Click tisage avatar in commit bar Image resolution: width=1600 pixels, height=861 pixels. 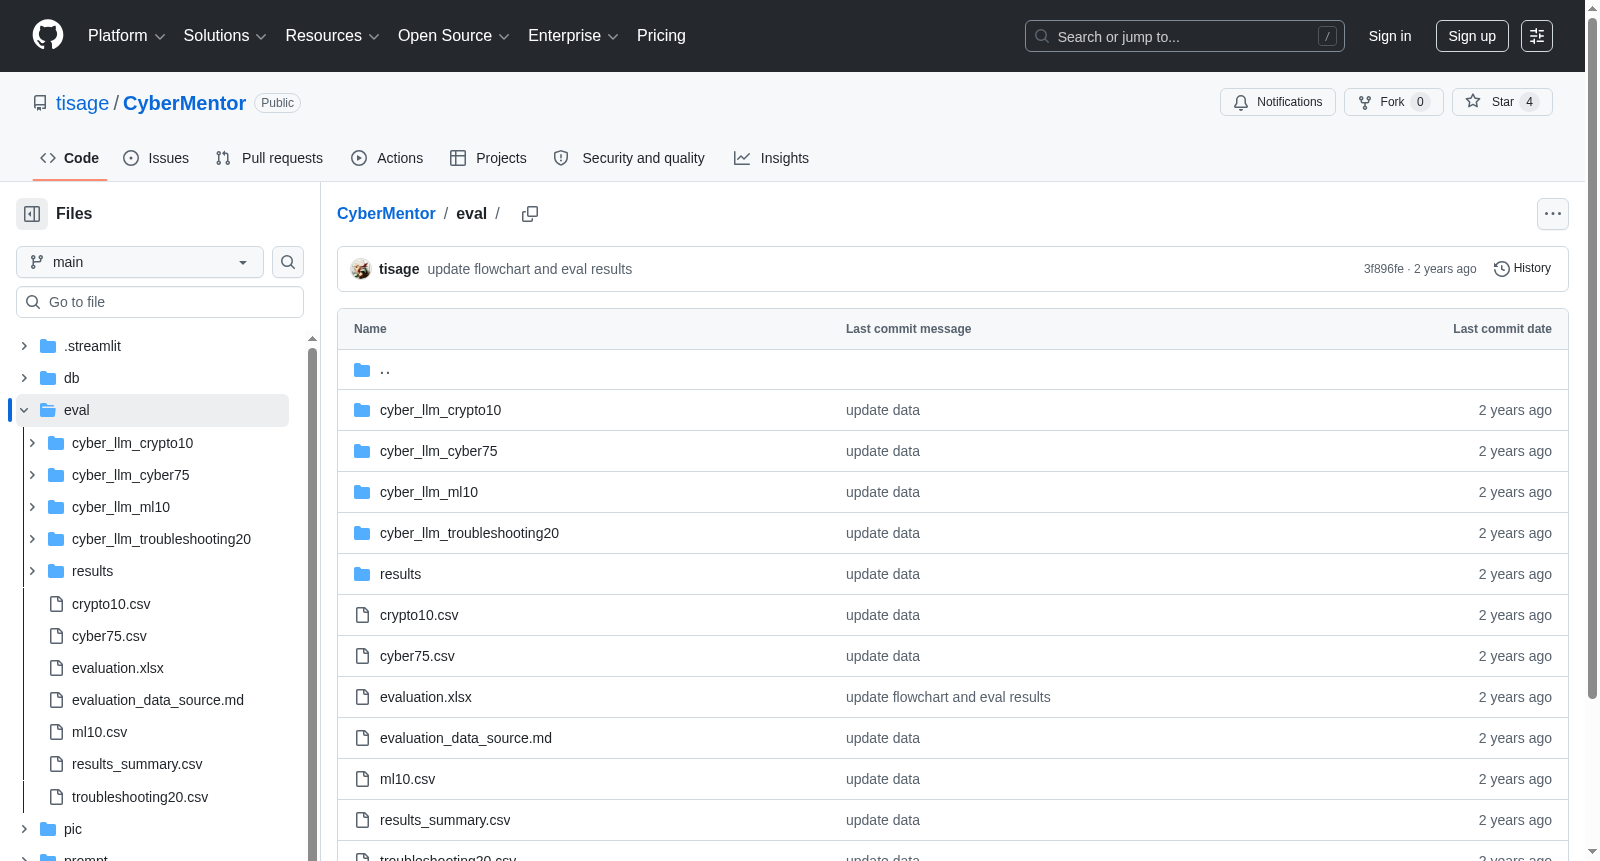(x=361, y=269)
